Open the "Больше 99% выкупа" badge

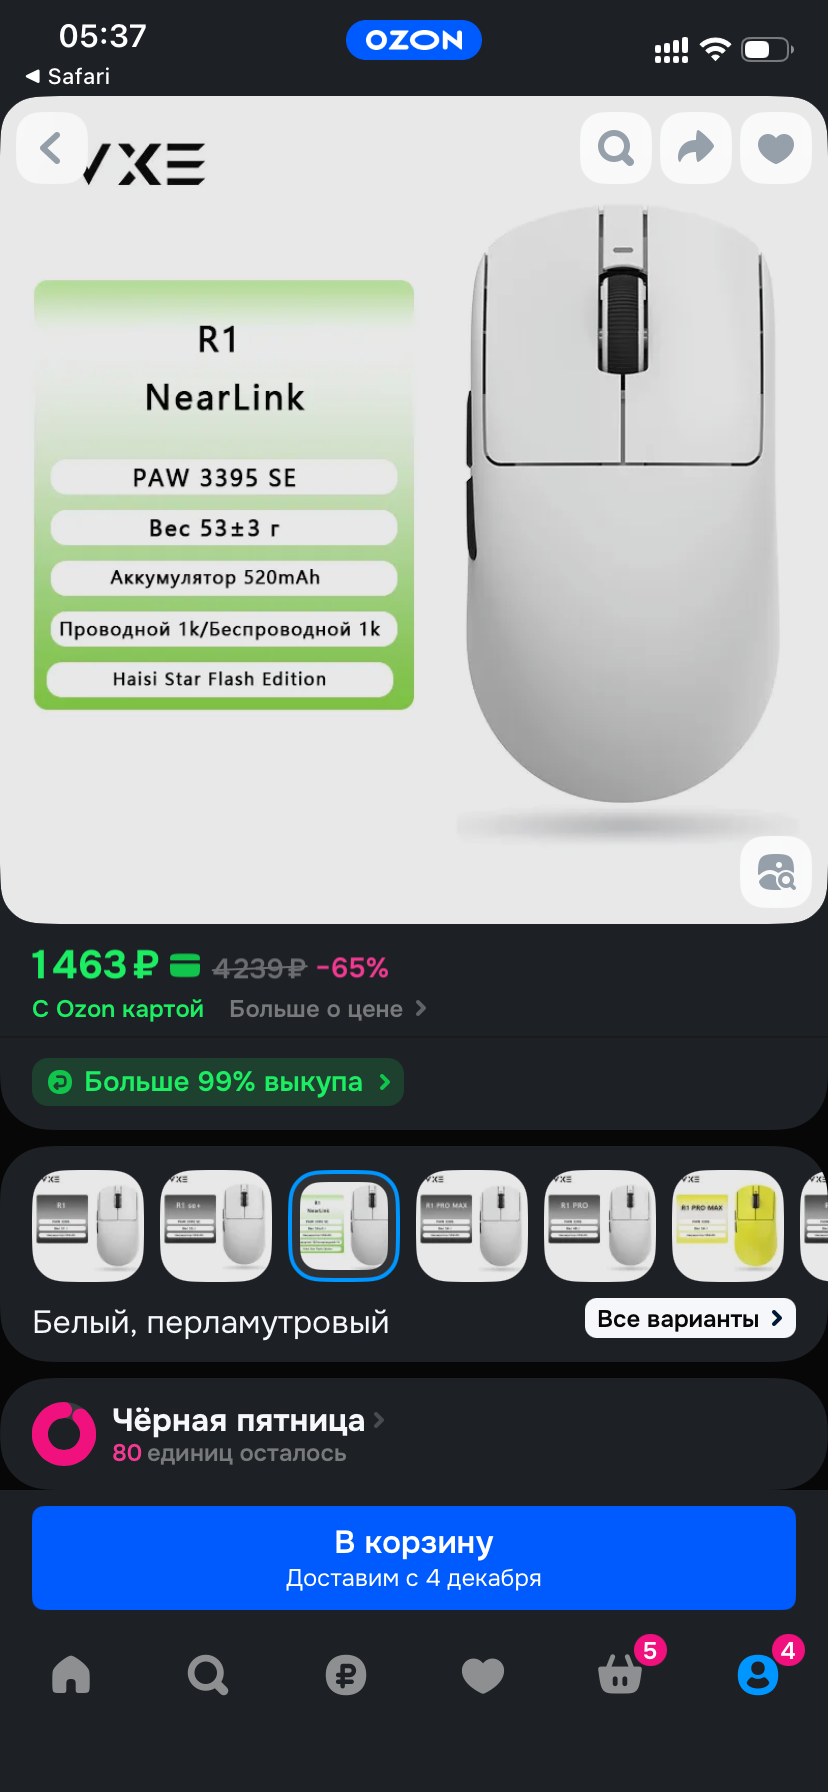coord(218,1082)
